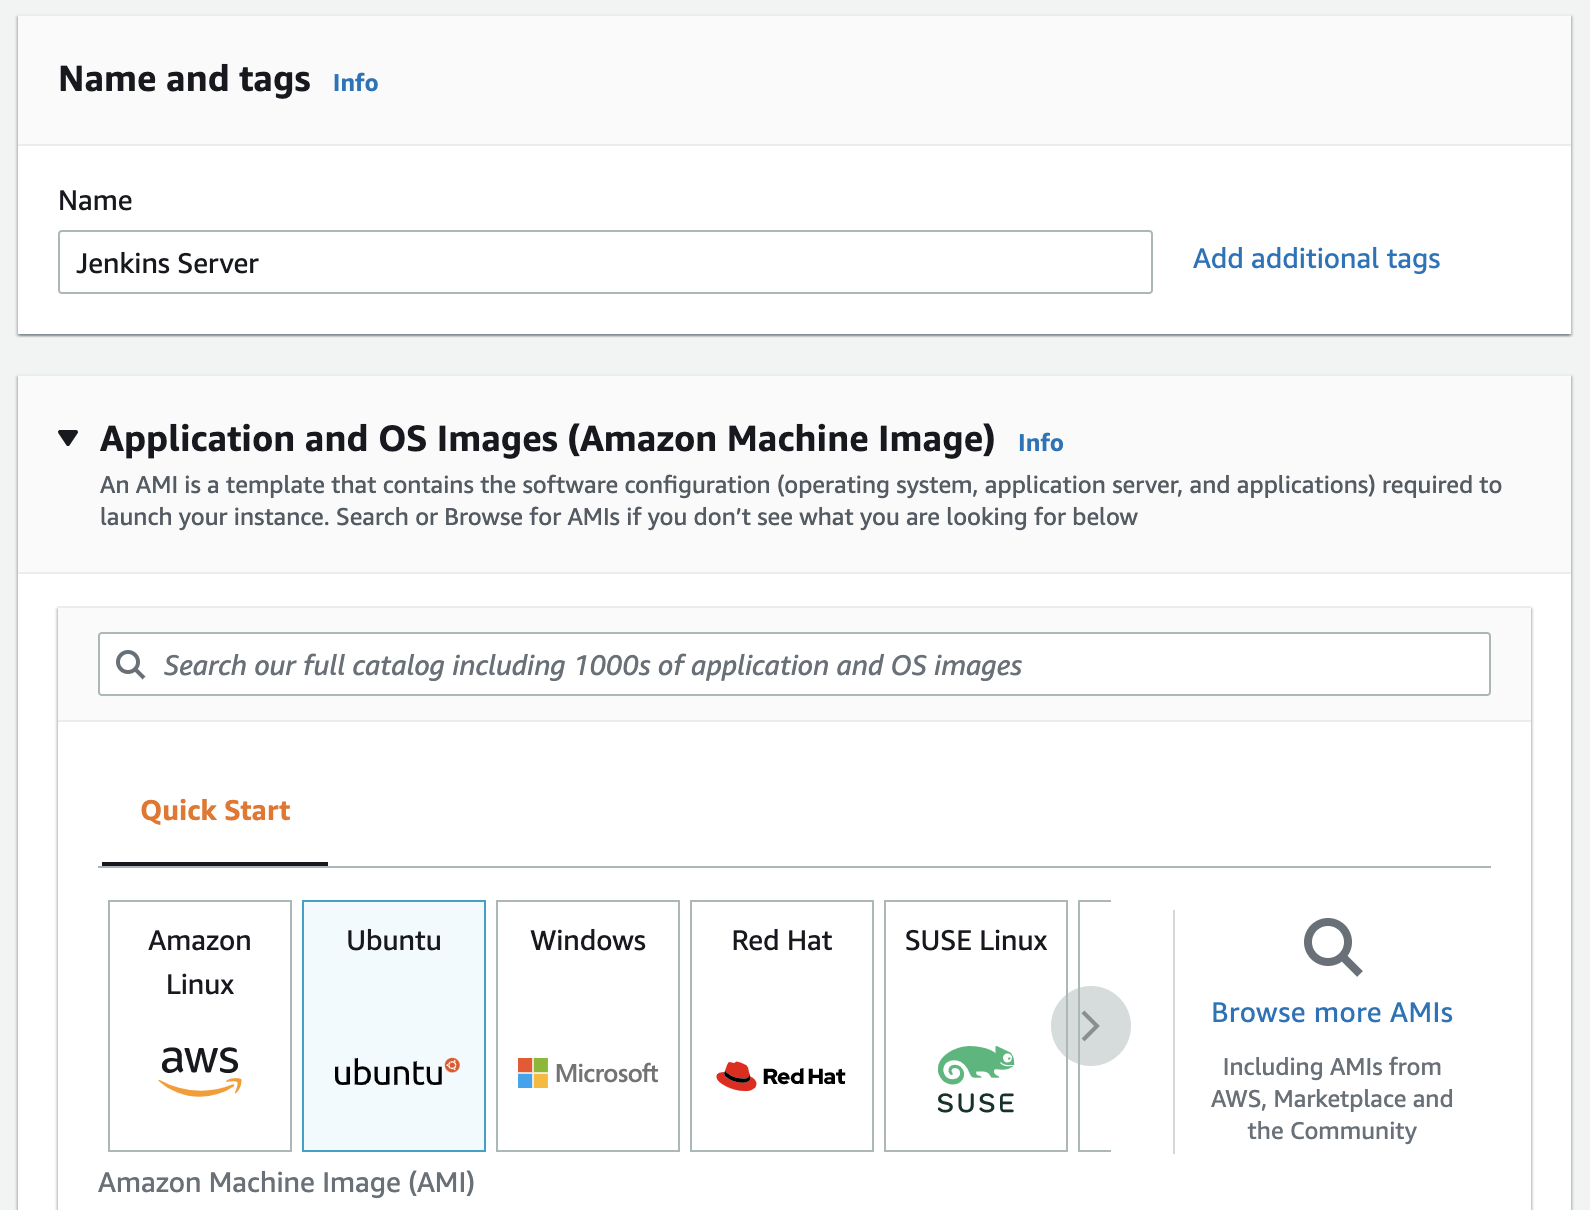
Task: Click the Name field label
Action: click(95, 200)
